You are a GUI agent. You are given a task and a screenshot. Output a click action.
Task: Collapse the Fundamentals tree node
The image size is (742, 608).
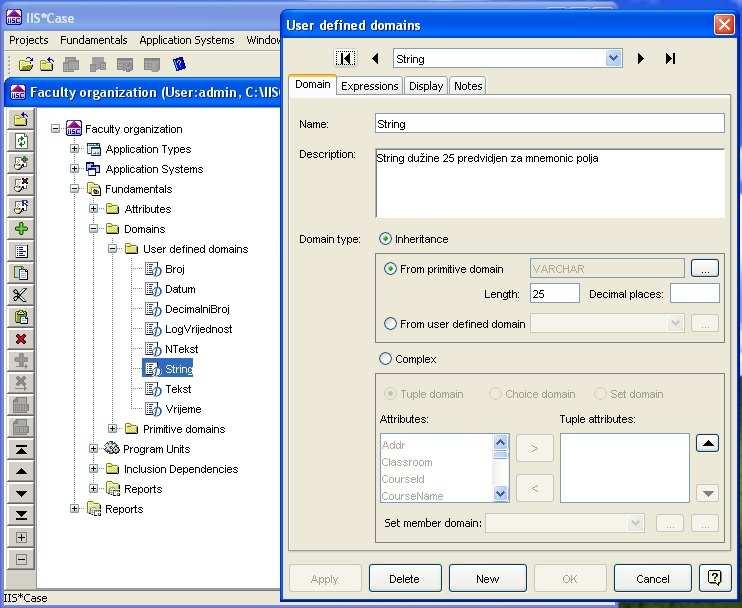point(74,189)
